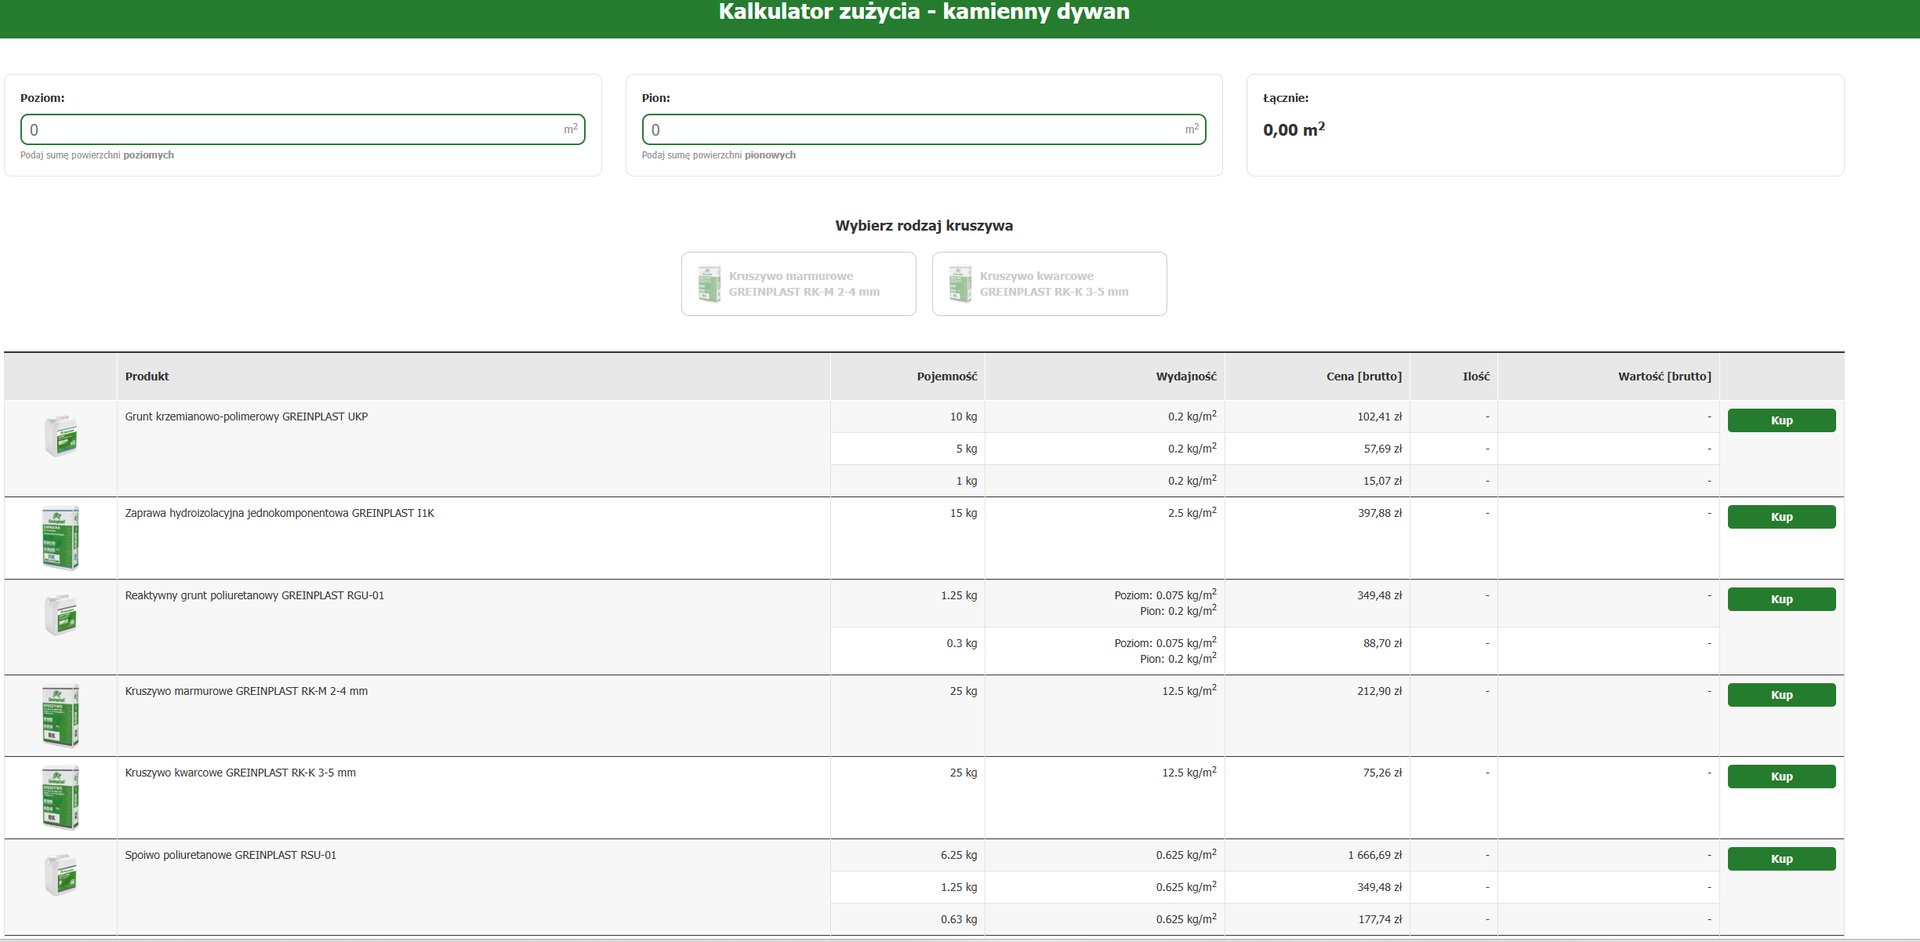Open product image of GREINPLAST RGU-01 canister
The height and width of the screenshot is (942, 1920).
tap(61, 615)
